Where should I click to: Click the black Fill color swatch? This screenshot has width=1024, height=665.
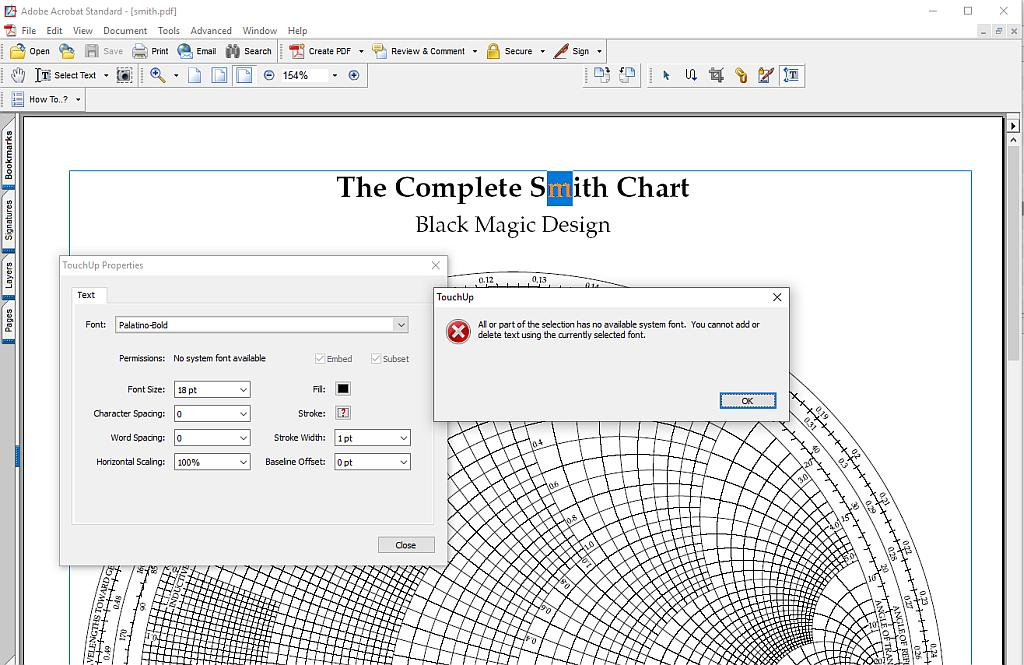[343, 389]
